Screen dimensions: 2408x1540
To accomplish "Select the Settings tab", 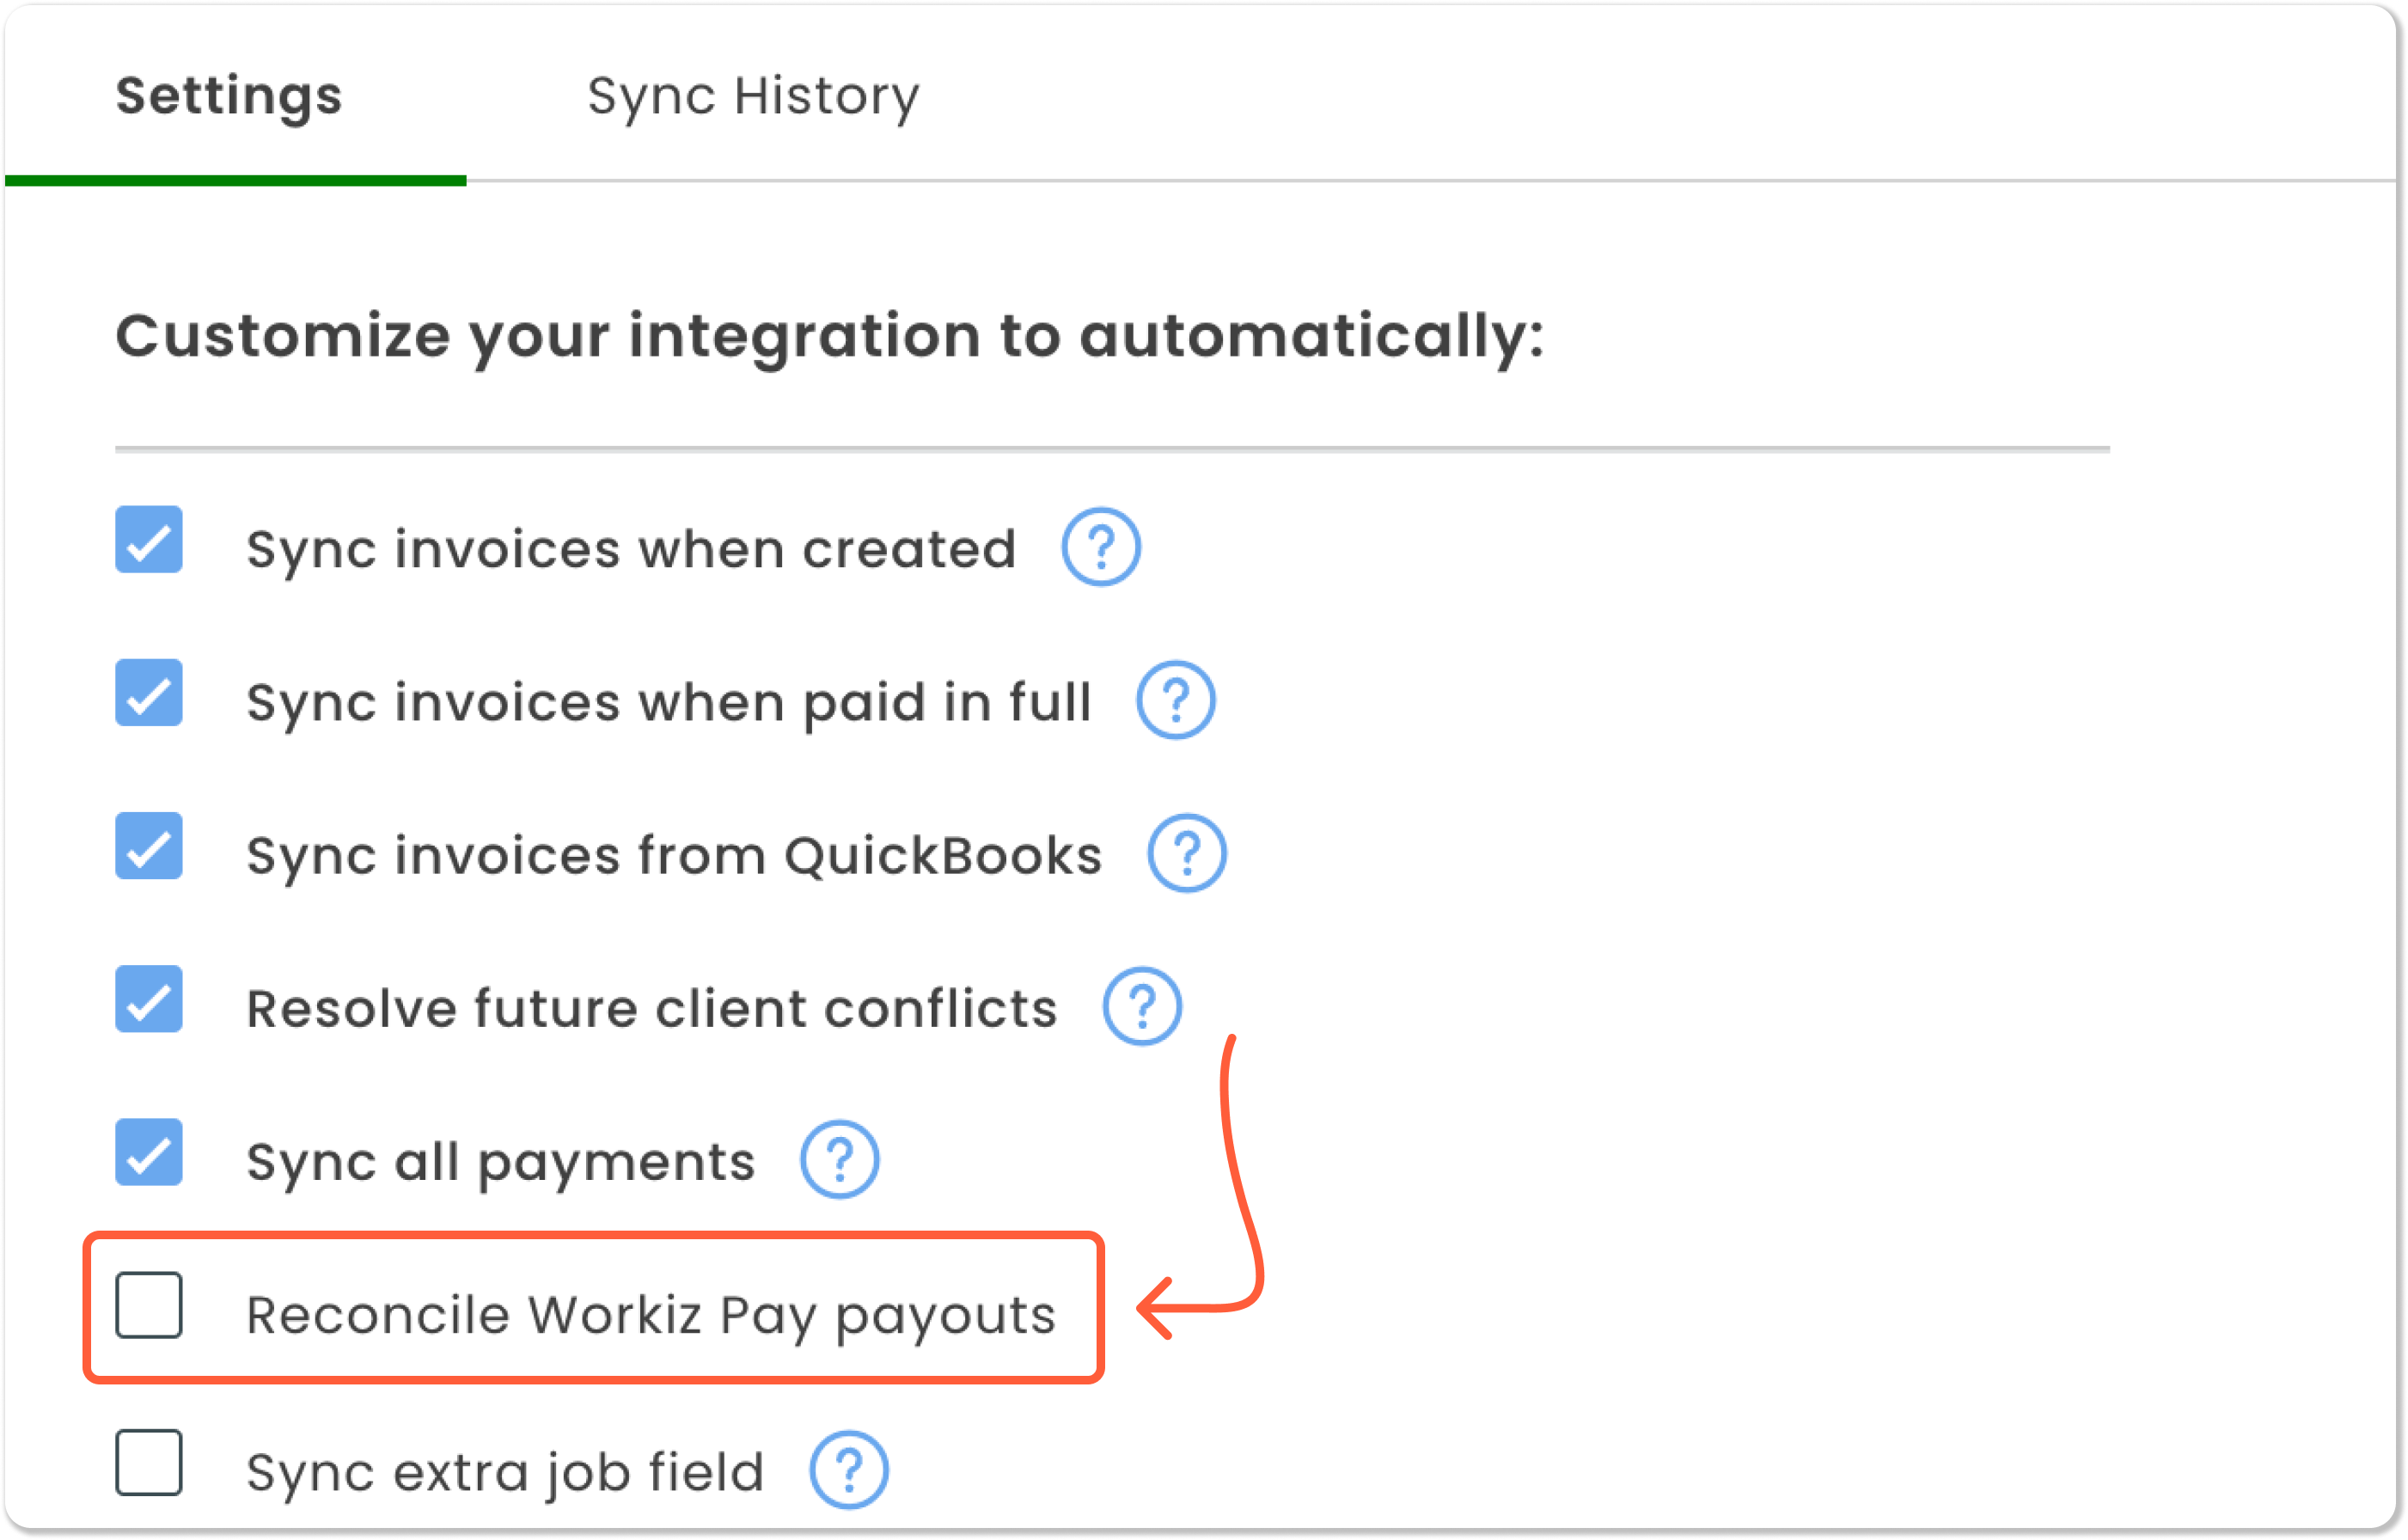I will coord(229,97).
